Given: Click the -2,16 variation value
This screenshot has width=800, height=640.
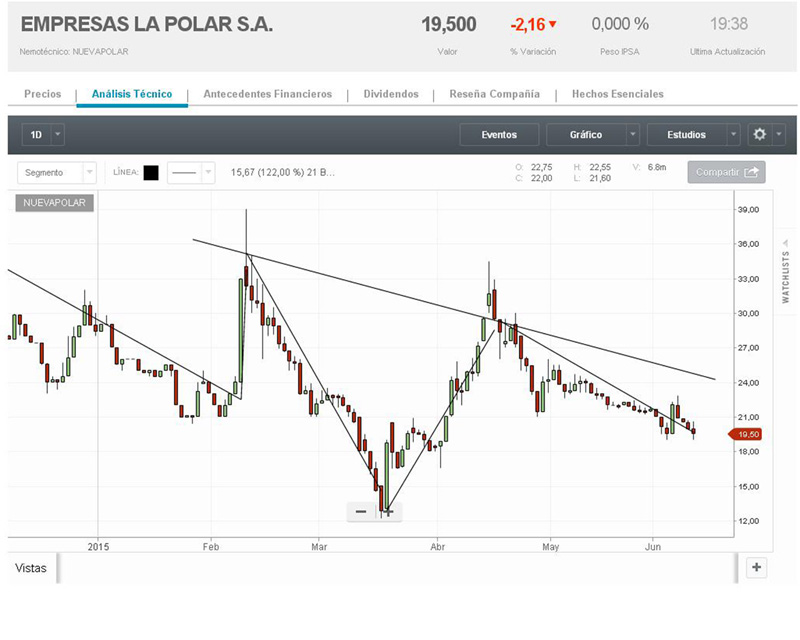Looking at the screenshot, I should pyautogui.click(x=528, y=24).
